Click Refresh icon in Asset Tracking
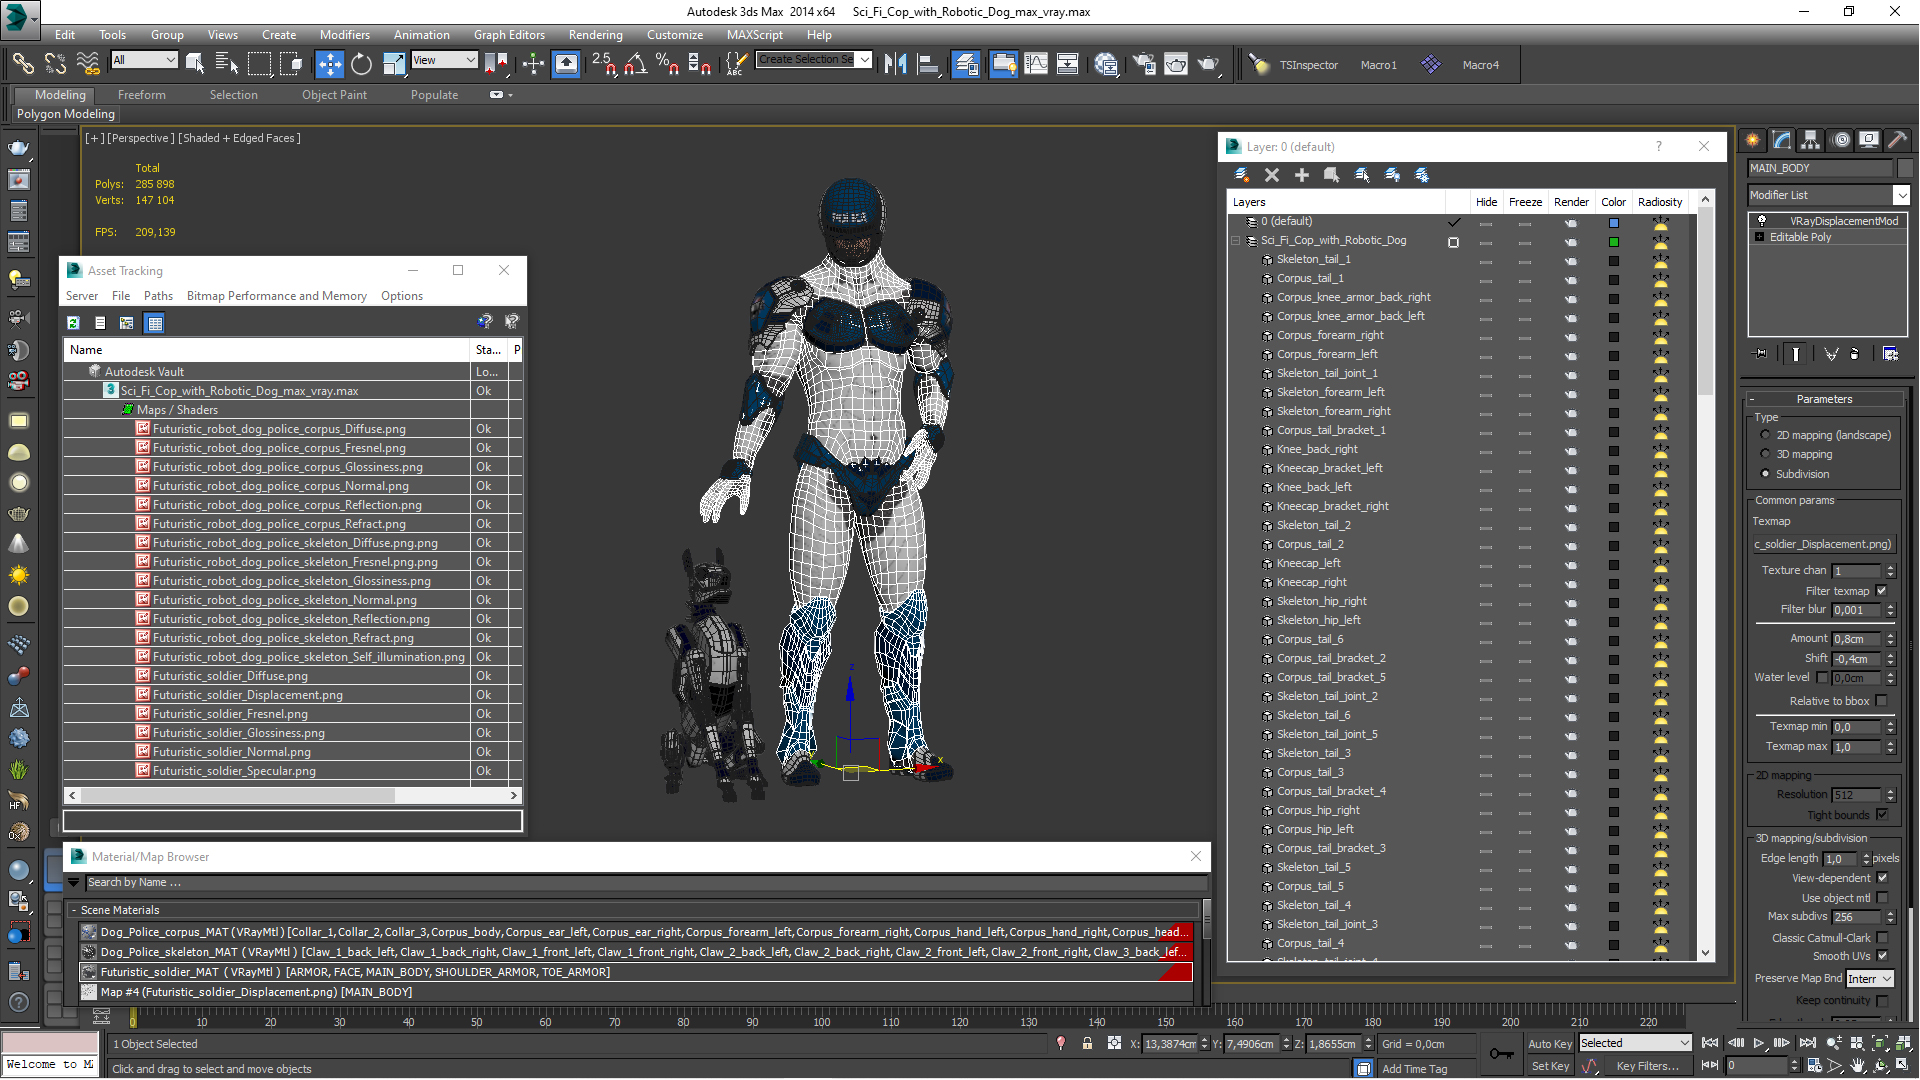Screen dimensions: 1920x1080 73,323
